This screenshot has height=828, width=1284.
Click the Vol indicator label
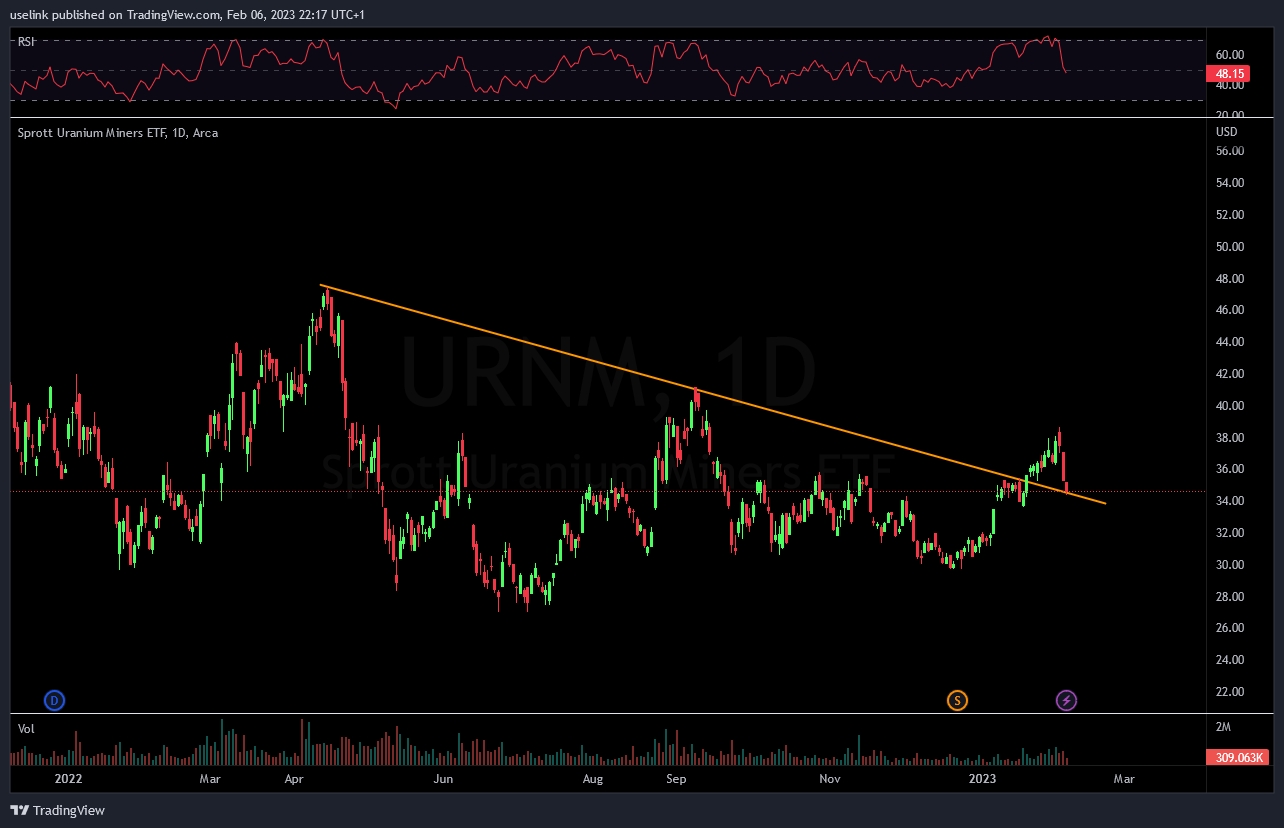[x=26, y=729]
